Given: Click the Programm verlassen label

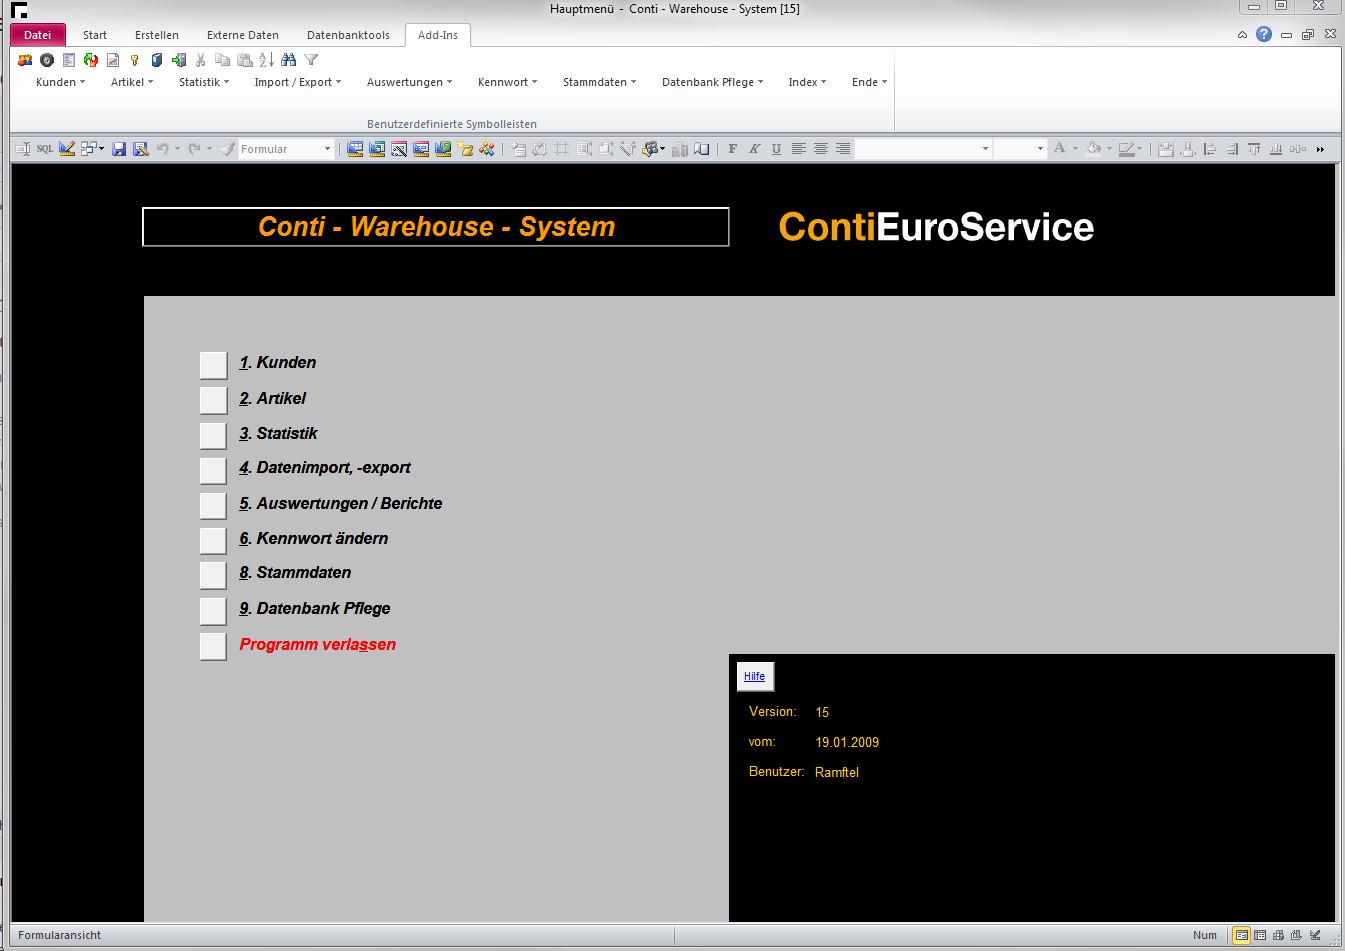Looking at the screenshot, I should 318,645.
